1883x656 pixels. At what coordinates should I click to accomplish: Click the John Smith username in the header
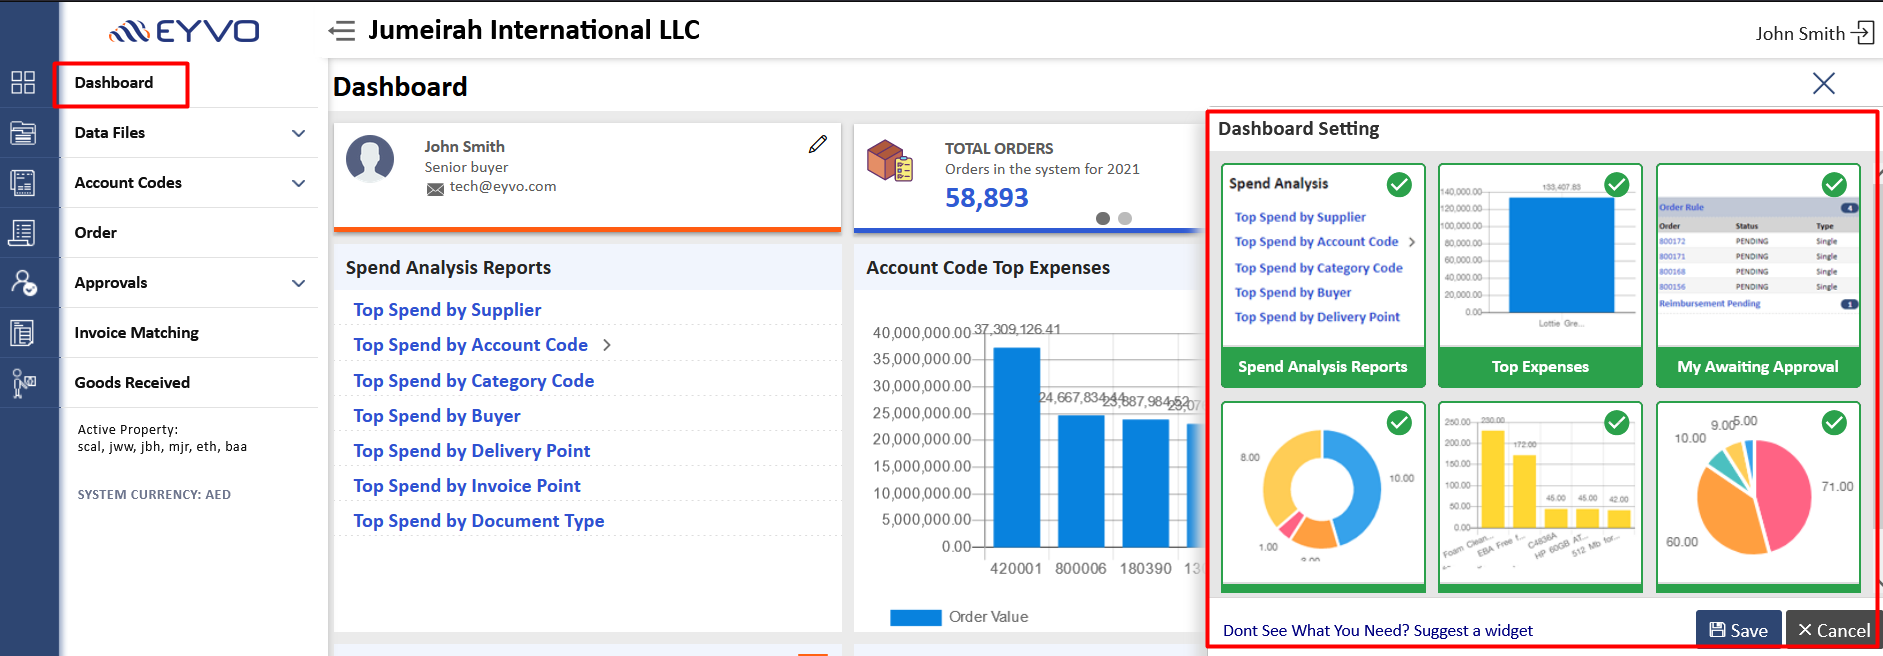tap(1800, 33)
